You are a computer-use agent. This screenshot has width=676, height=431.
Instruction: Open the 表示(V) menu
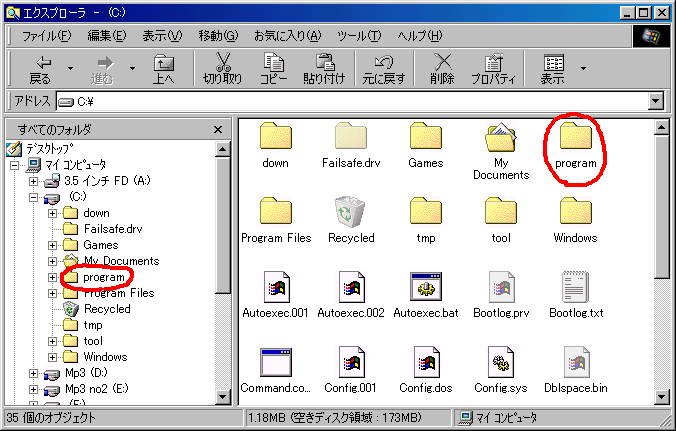[162, 36]
